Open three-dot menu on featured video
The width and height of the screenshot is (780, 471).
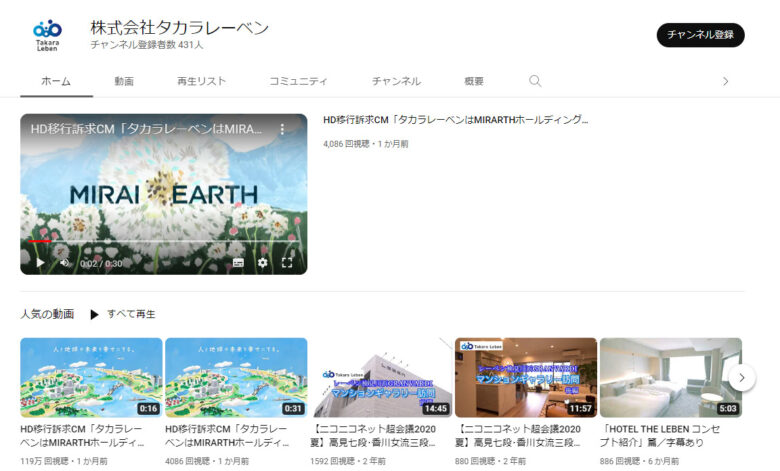tap(282, 129)
